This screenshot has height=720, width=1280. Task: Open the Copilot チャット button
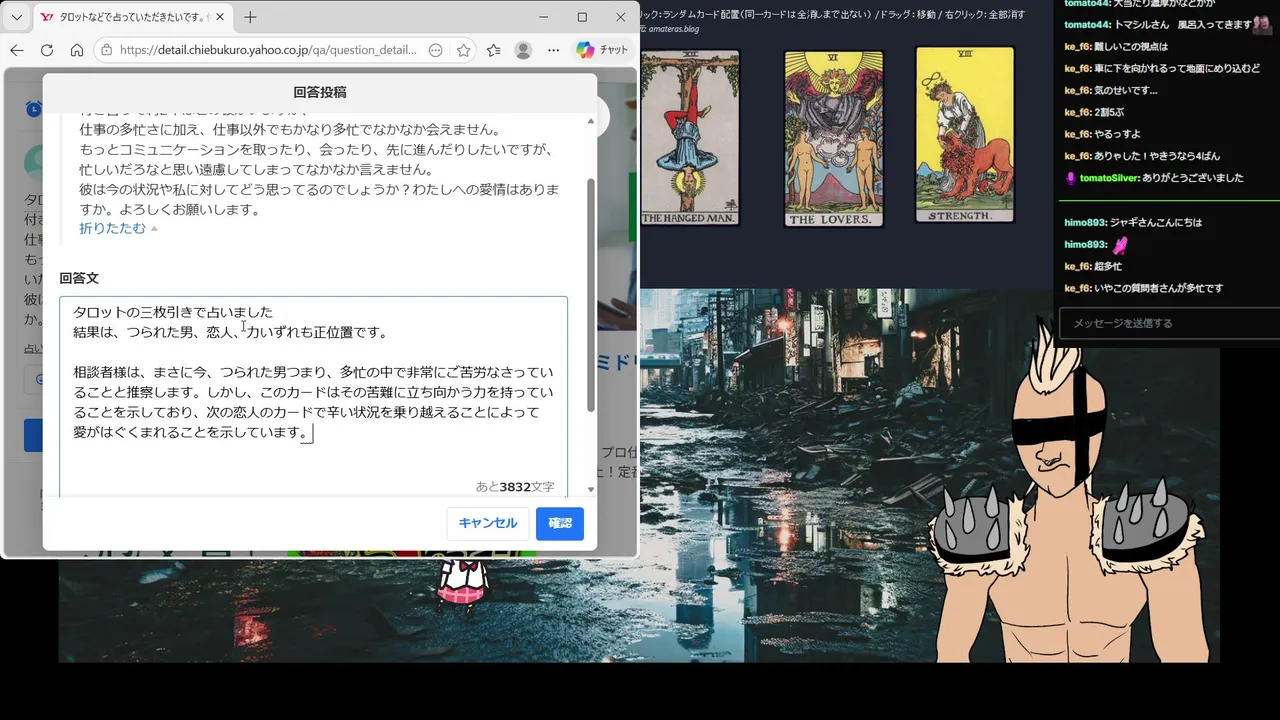coord(603,50)
